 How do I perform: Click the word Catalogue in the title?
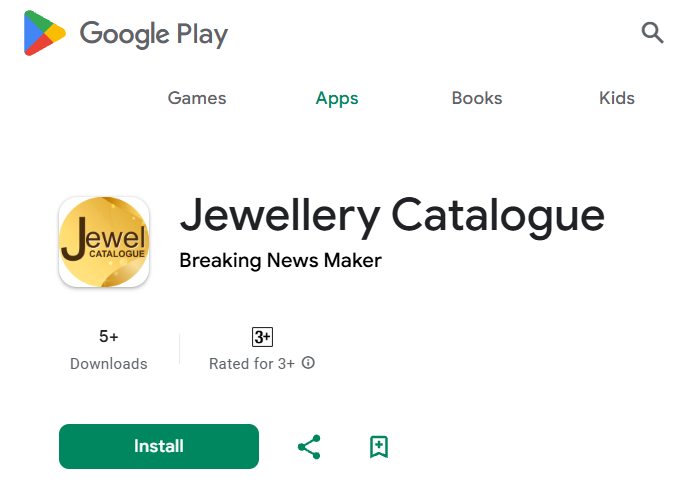click(x=498, y=216)
